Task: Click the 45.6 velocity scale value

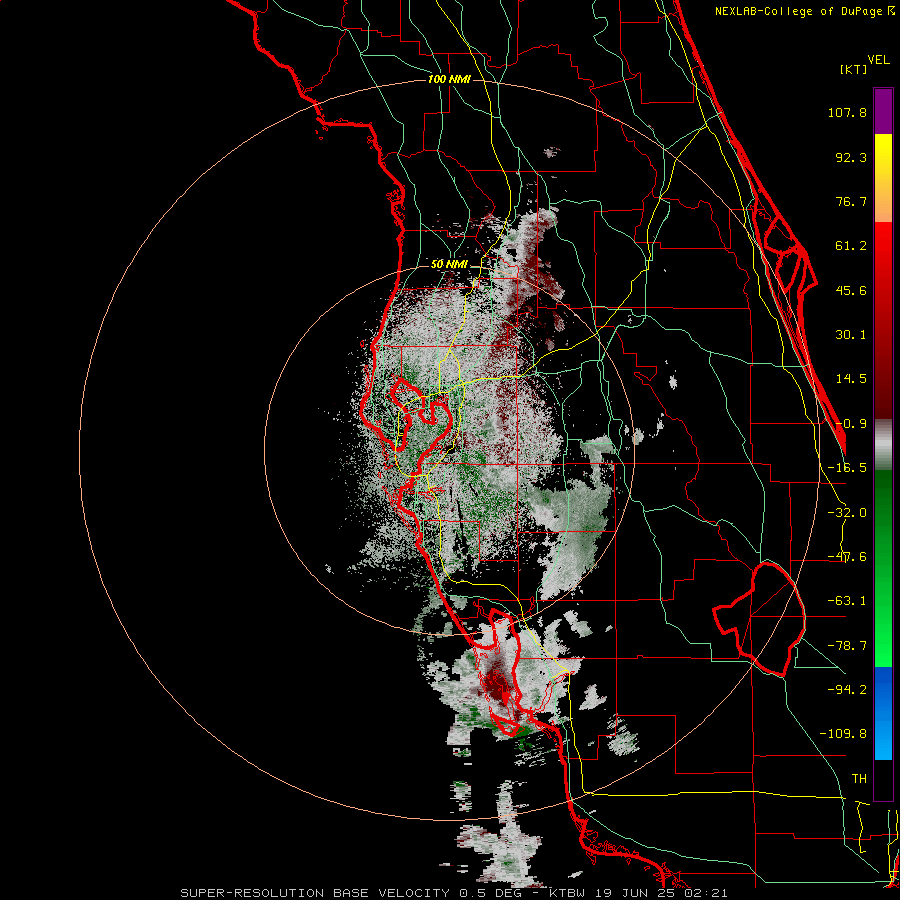Action: coord(851,290)
